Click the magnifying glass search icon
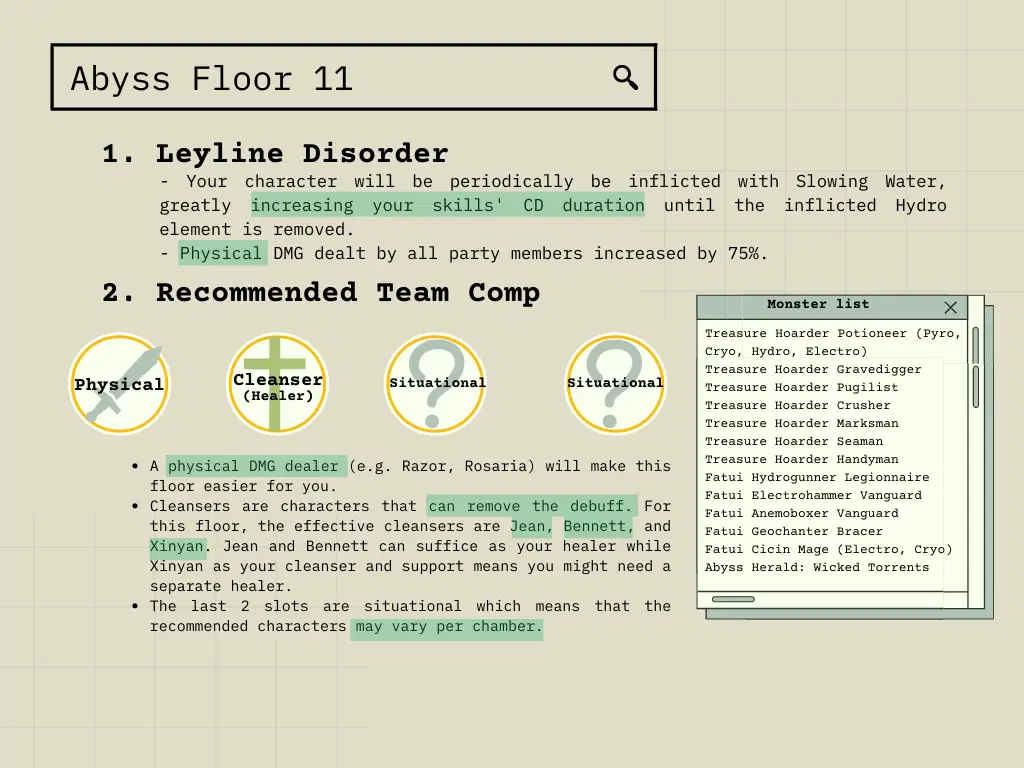This screenshot has width=1024, height=768. pyautogui.click(x=625, y=78)
